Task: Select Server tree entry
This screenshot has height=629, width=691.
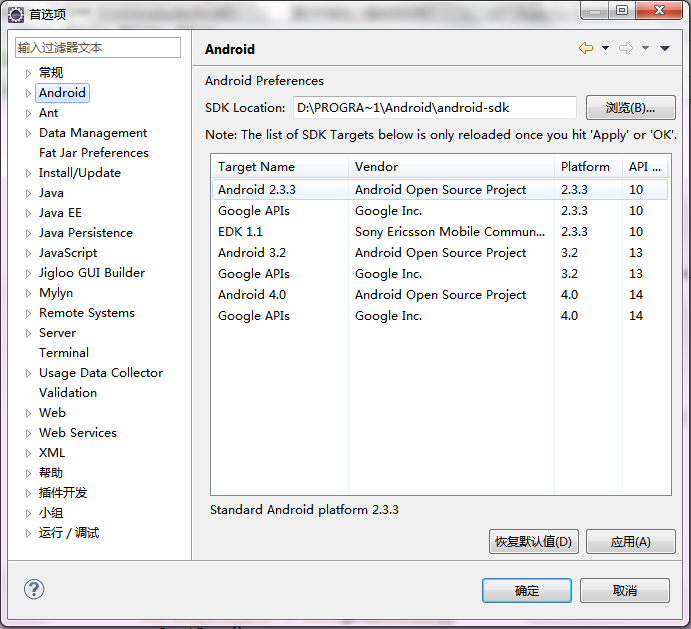Action: pos(57,333)
